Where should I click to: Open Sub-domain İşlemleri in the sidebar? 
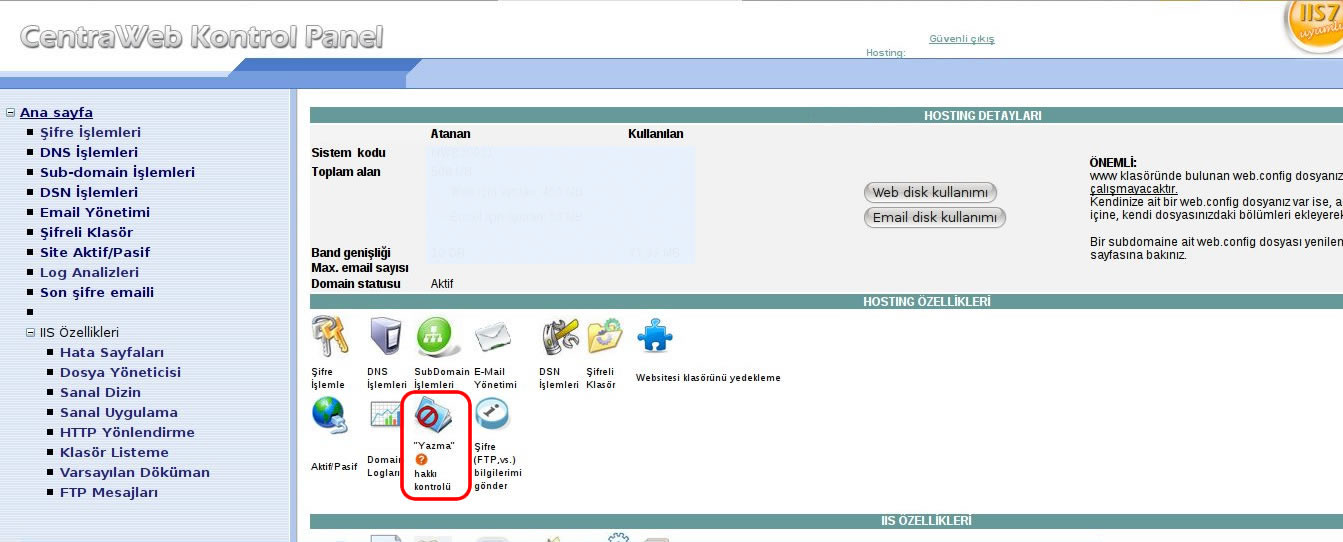[x=117, y=173]
